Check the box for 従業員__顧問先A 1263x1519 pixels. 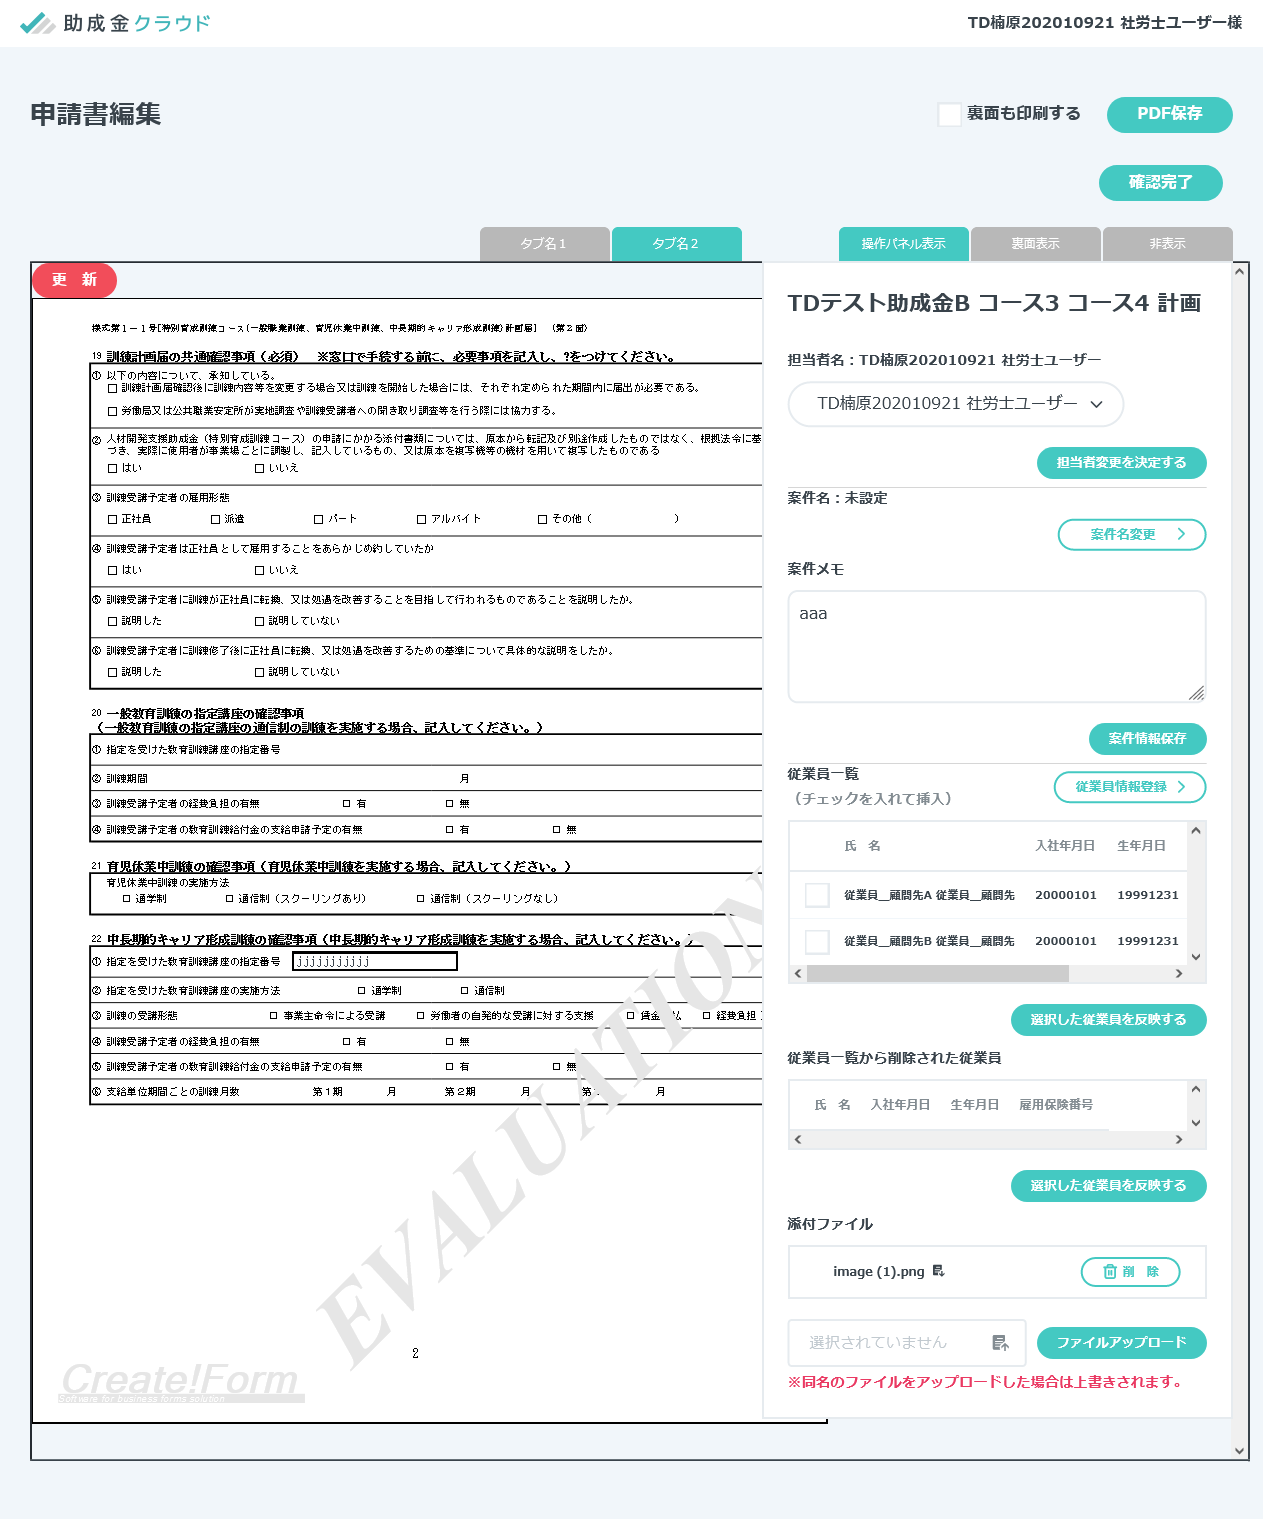click(817, 895)
